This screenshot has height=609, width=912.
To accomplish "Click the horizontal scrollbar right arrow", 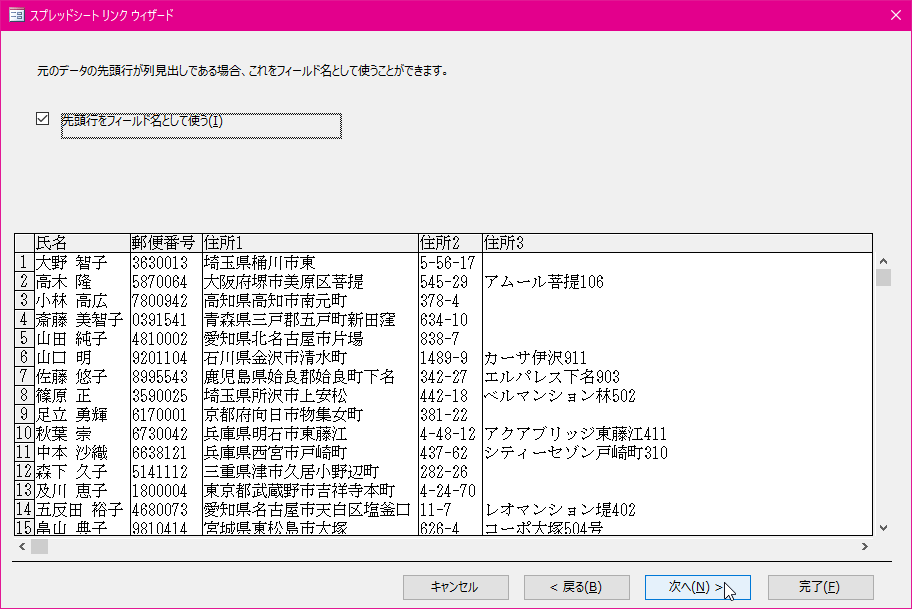I will coord(865,547).
